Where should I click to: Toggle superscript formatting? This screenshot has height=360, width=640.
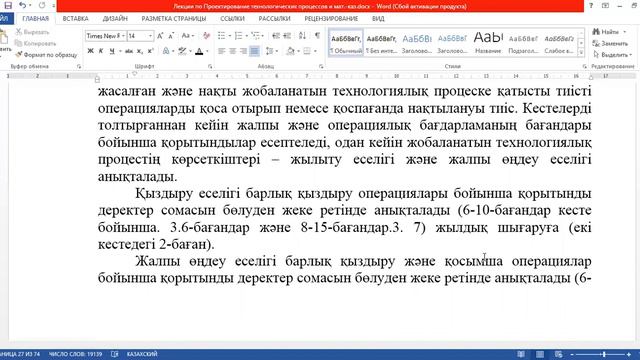tap(150, 51)
